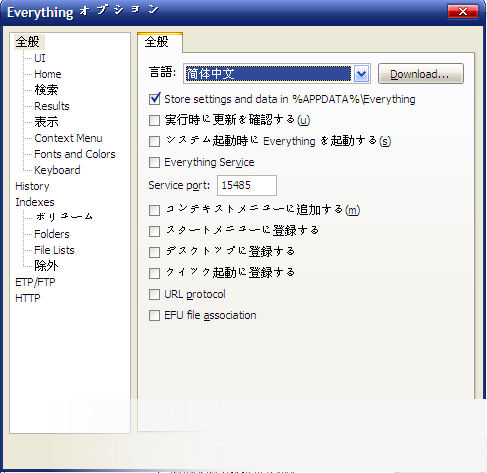
Task: Open ボリューム under Indexes
Action: [64, 217]
